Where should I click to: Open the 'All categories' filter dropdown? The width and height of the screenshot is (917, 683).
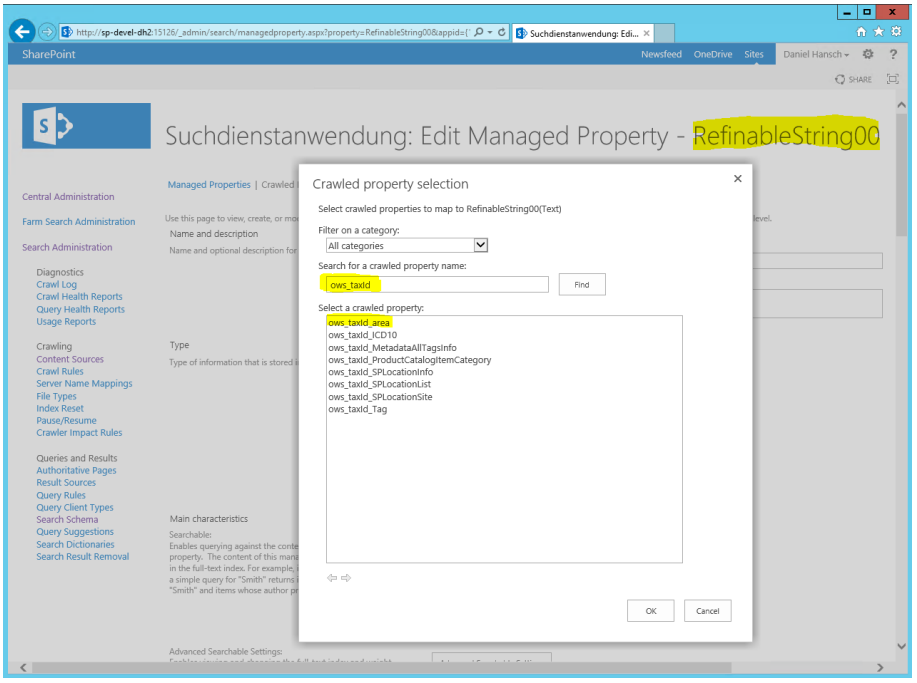(x=479, y=245)
